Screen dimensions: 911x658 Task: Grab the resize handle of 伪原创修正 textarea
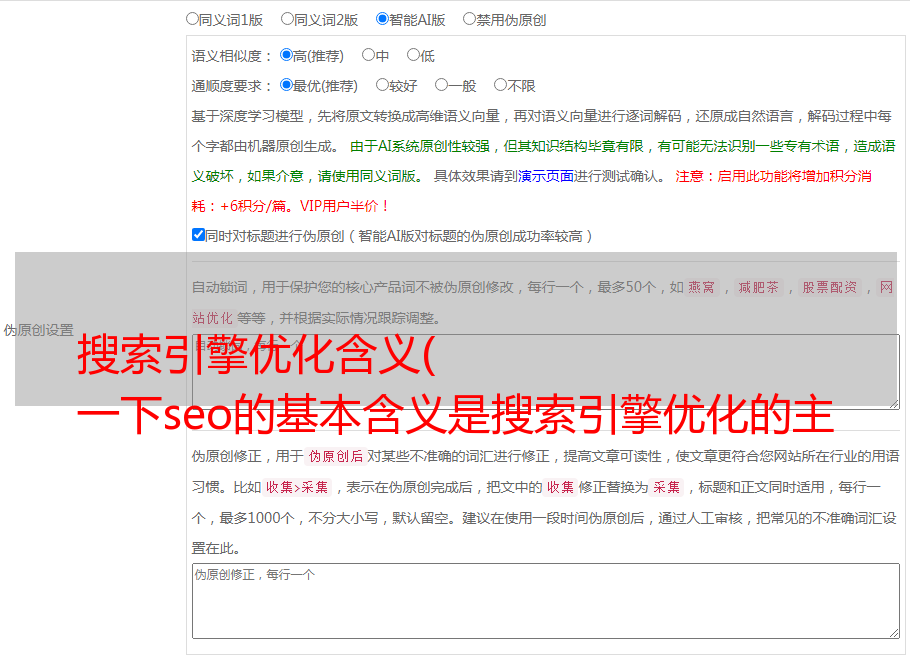point(894,634)
